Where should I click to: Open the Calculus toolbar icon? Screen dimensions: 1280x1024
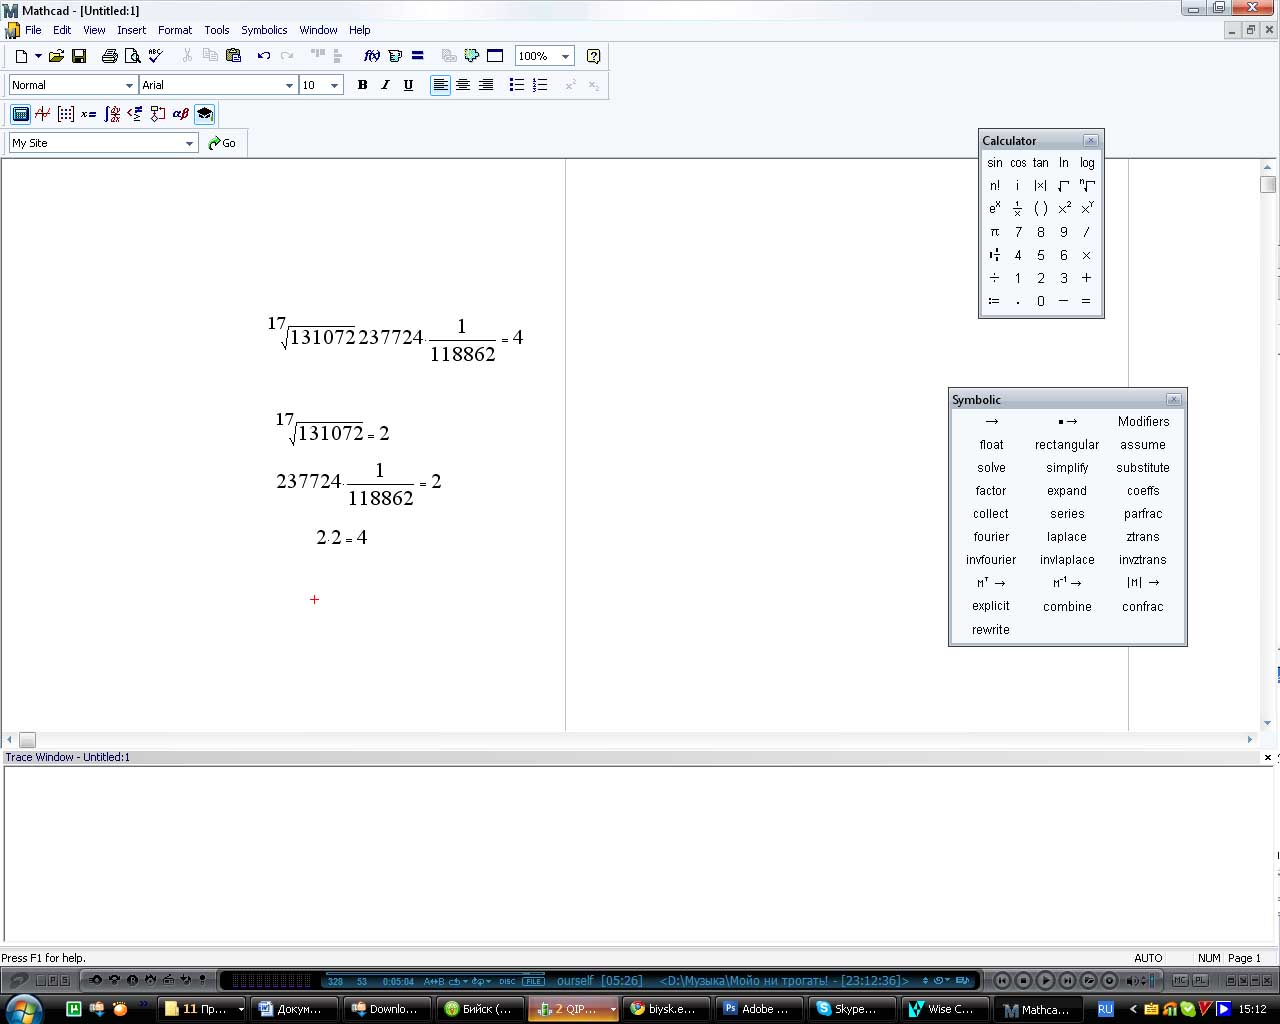[x=112, y=114]
